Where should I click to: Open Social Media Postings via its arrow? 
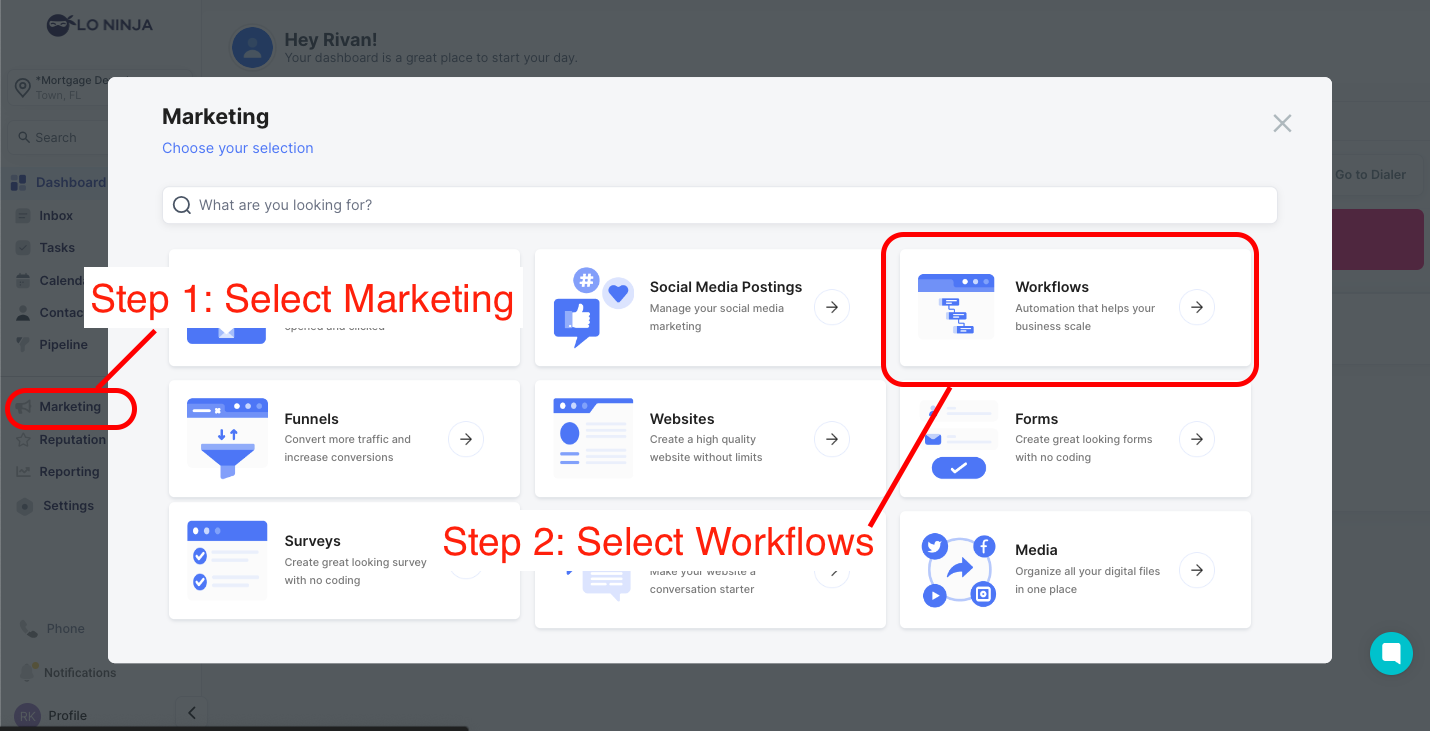point(832,307)
